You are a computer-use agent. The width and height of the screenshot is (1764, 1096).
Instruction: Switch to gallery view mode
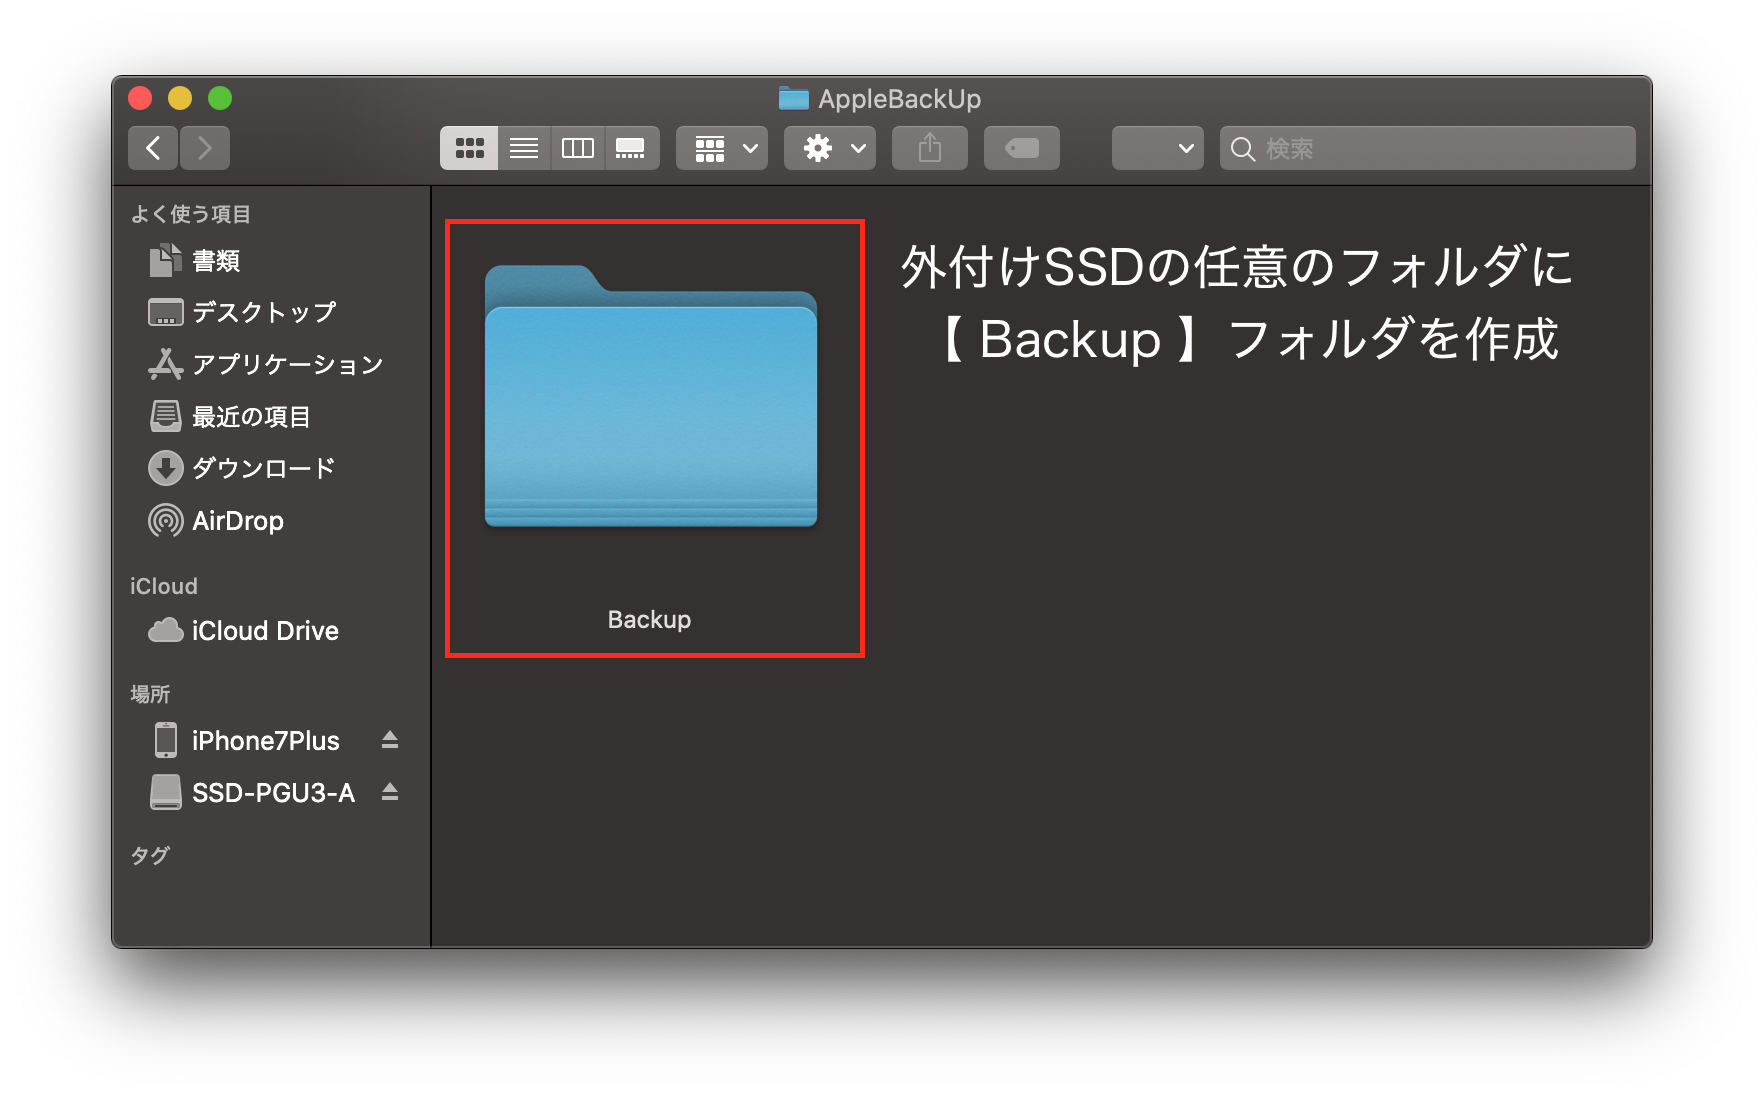click(631, 148)
